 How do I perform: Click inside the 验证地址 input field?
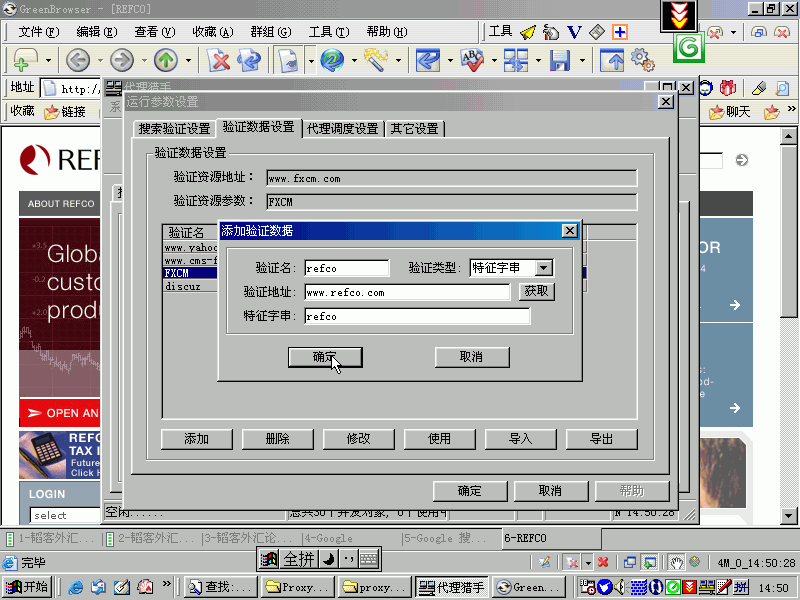click(x=407, y=292)
